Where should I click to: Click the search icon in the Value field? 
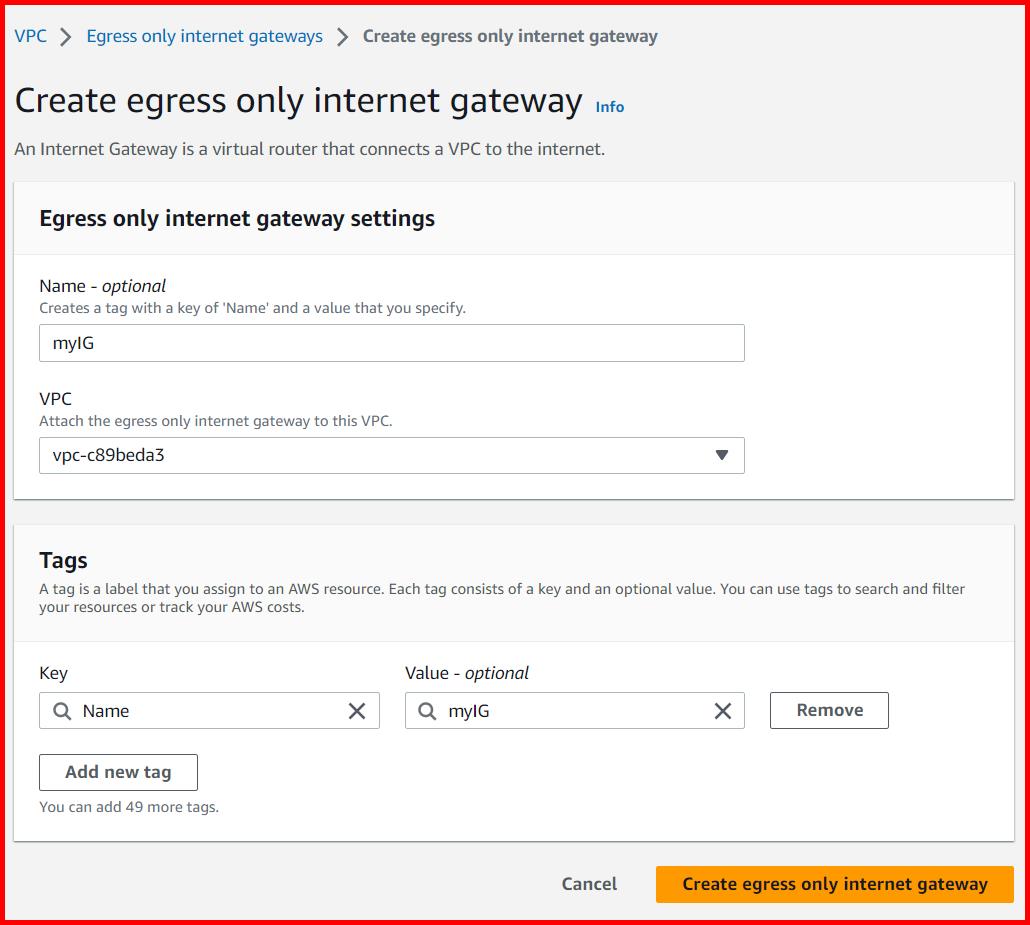(x=426, y=710)
